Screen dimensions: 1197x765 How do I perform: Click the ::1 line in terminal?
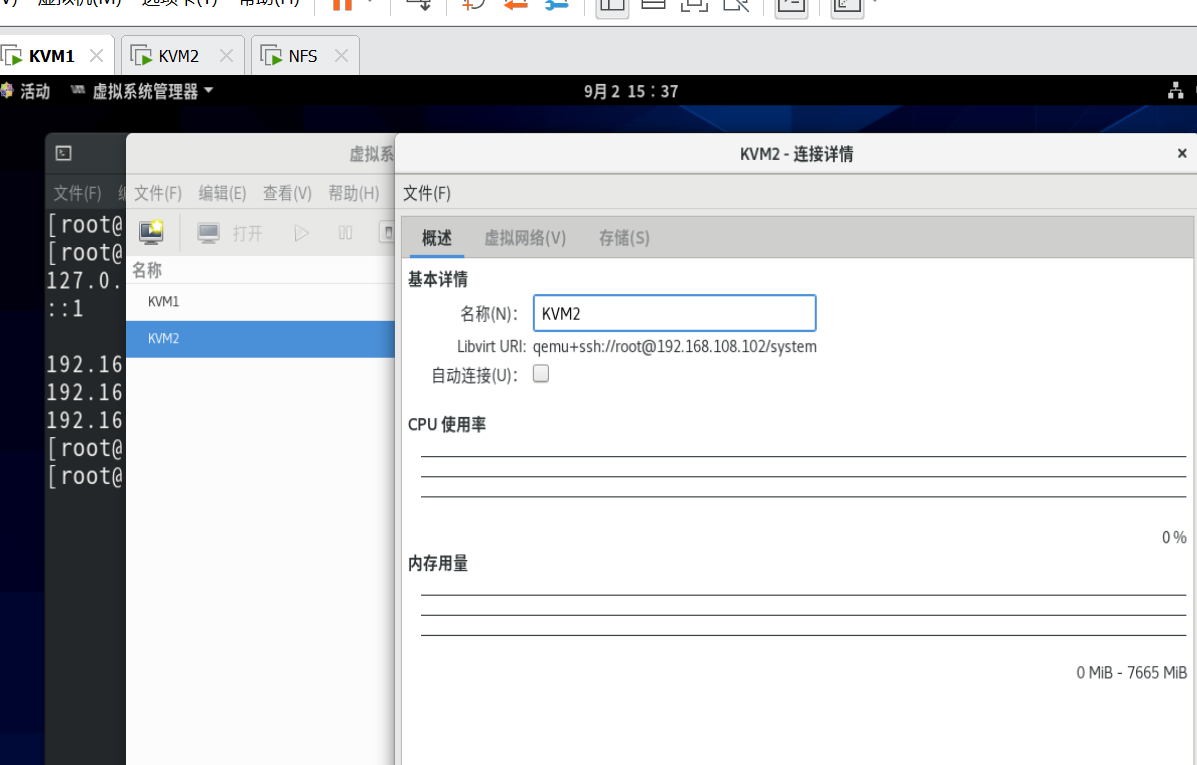coord(65,309)
